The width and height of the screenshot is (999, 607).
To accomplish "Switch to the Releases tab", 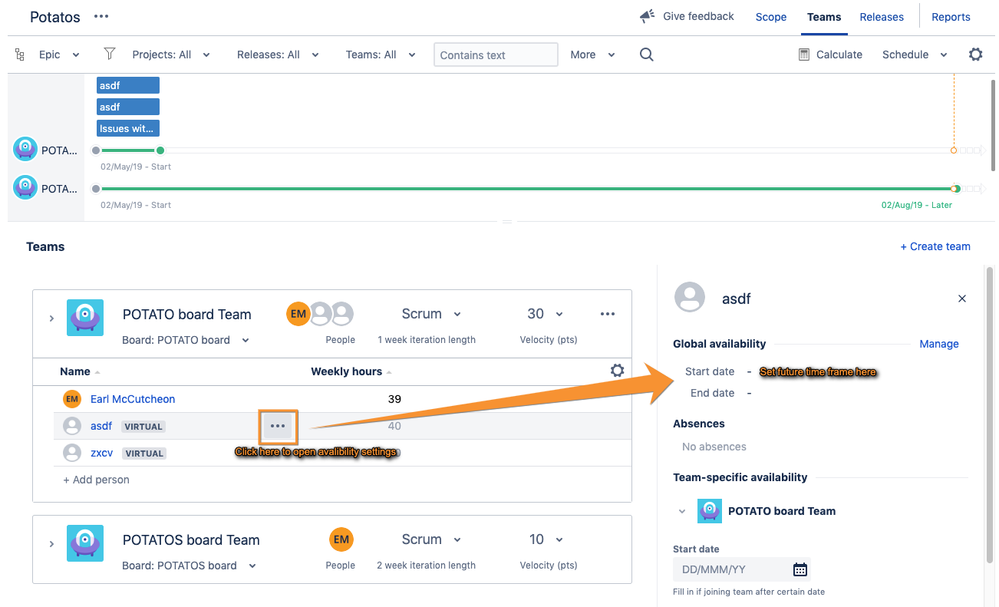I will click(x=881, y=17).
